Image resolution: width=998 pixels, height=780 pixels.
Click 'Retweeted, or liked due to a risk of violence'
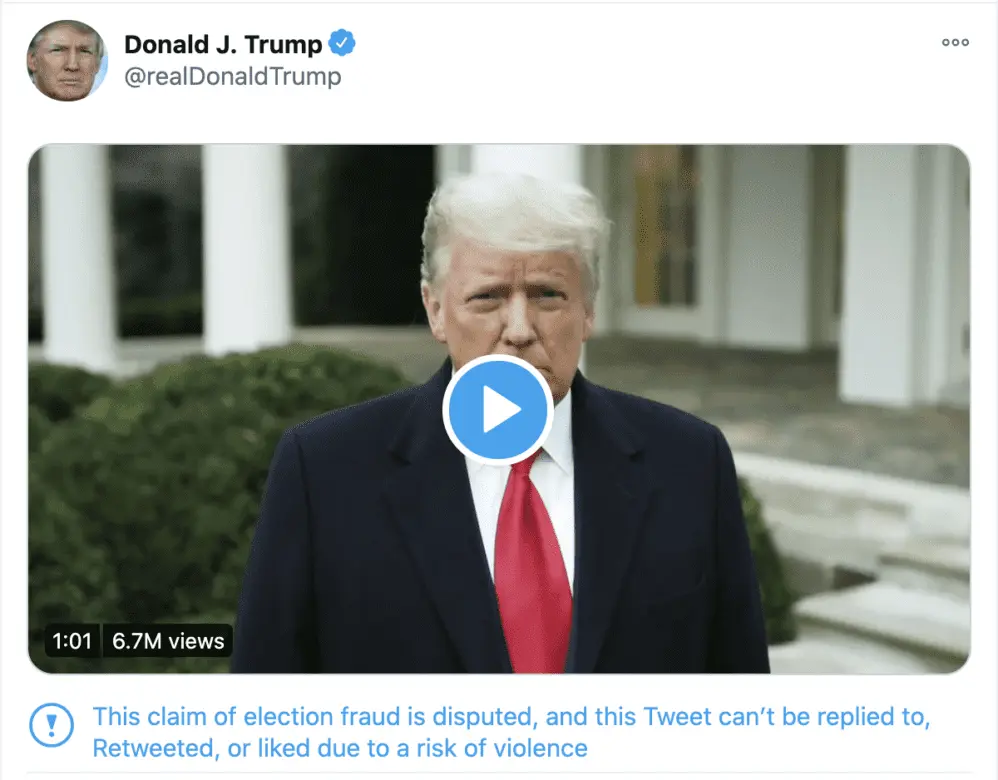click(x=340, y=748)
